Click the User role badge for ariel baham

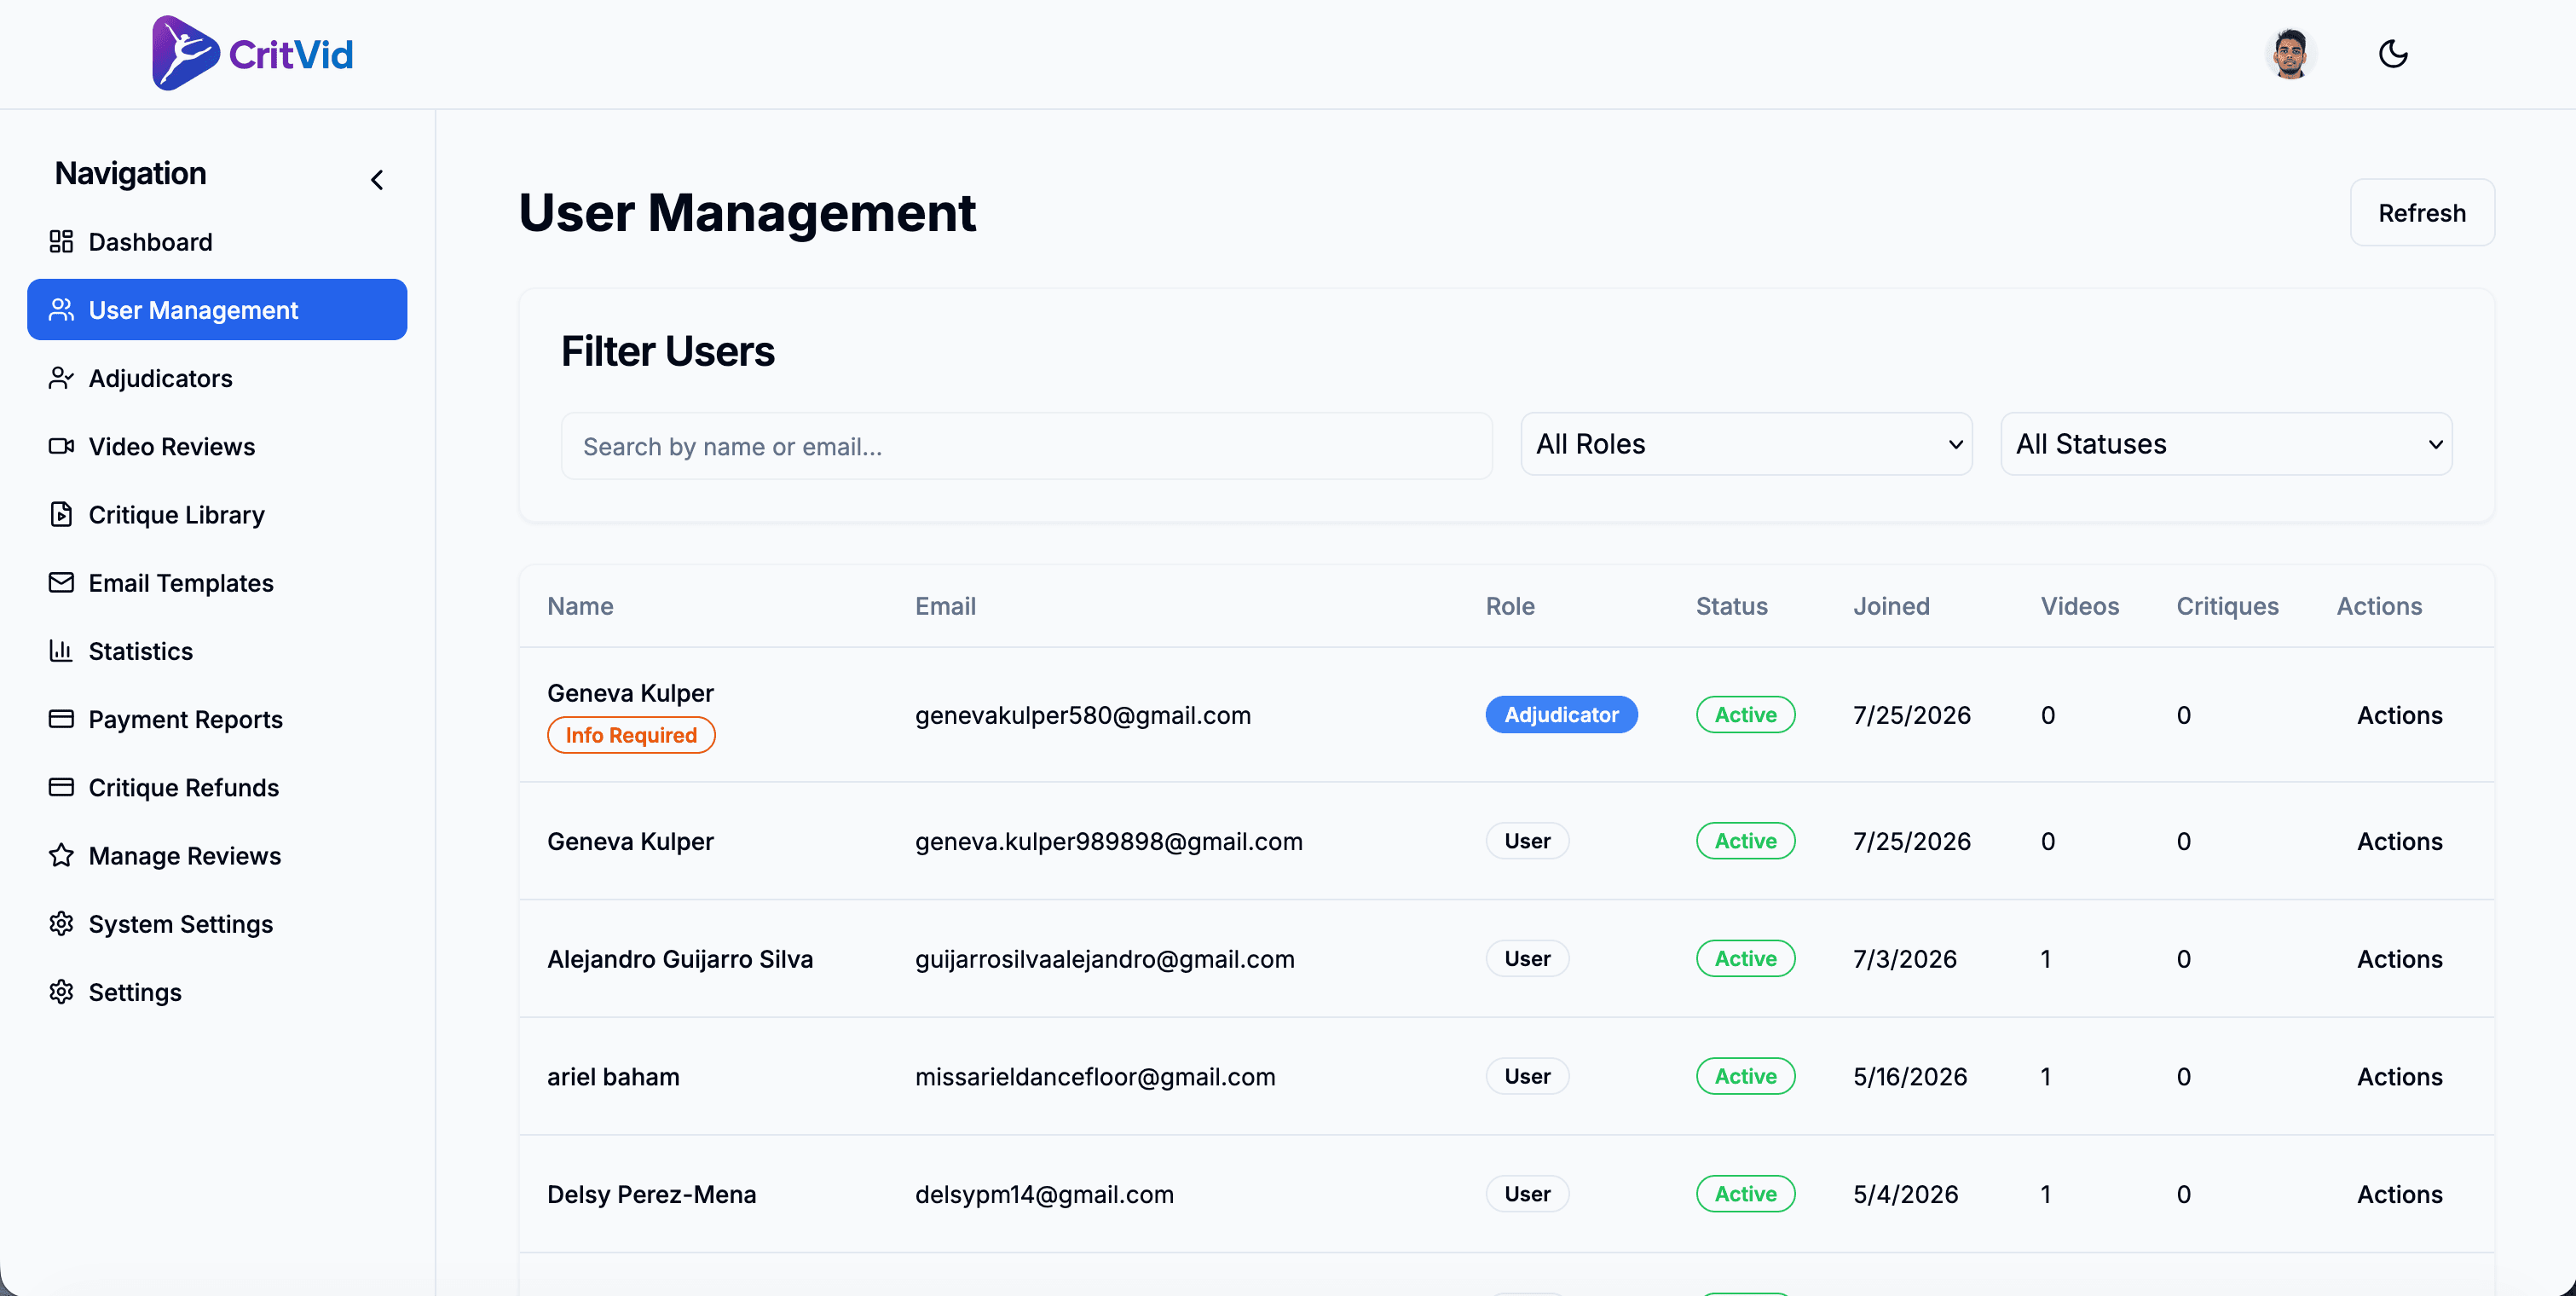pos(1527,1077)
